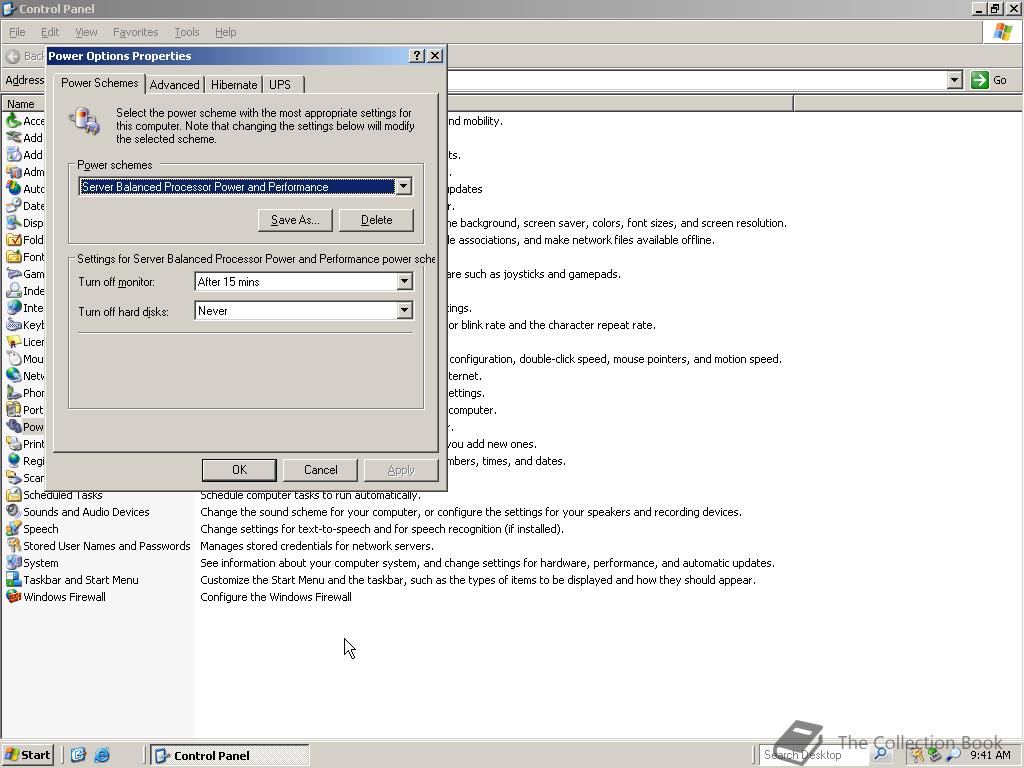The width and height of the screenshot is (1024, 768).
Task: Click the Cancel button
Action: 321,470
